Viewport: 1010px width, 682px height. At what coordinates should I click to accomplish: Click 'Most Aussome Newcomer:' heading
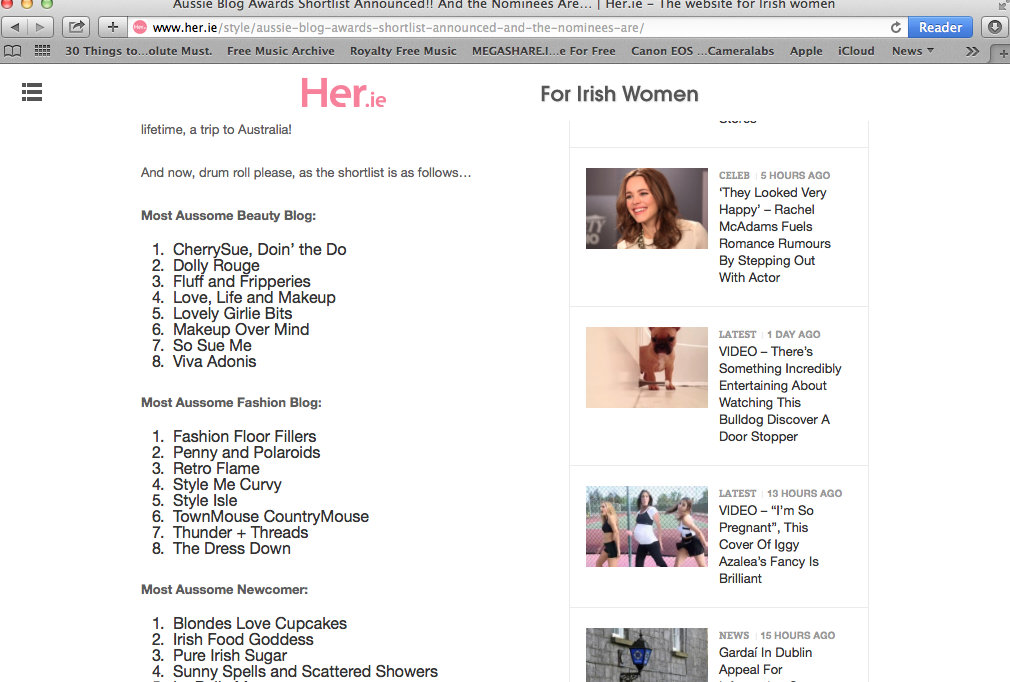tap(225, 590)
